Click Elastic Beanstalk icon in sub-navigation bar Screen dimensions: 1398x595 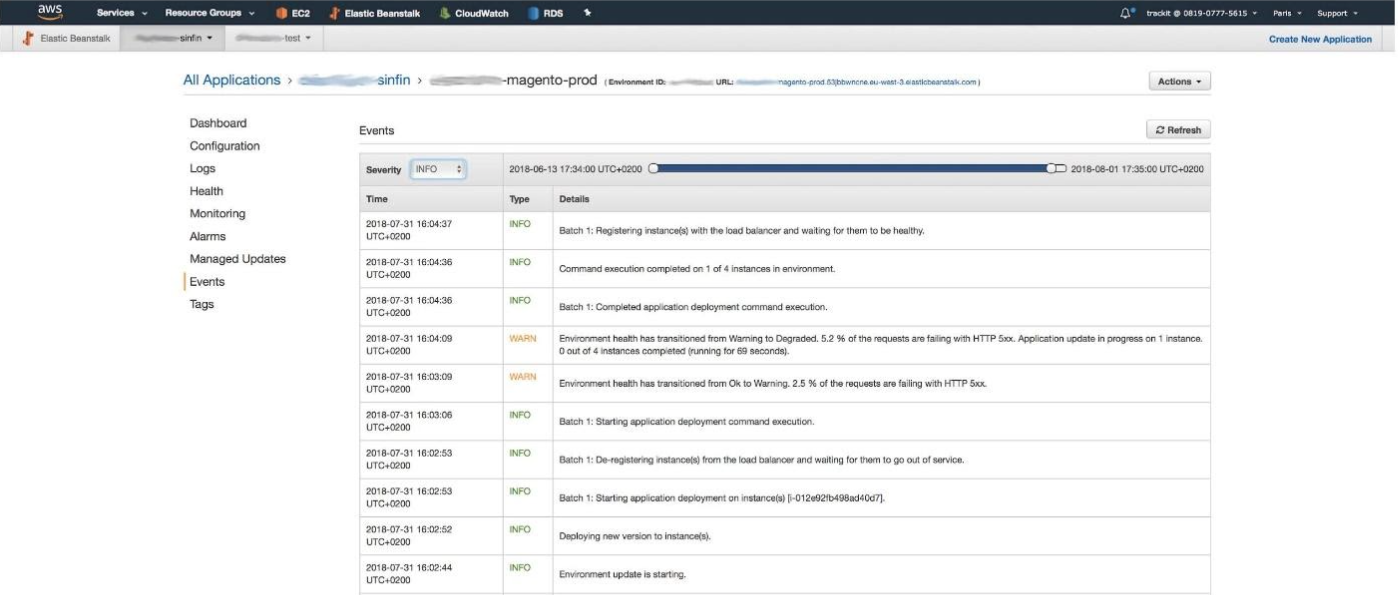pyautogui.click(x=28, y=38)
